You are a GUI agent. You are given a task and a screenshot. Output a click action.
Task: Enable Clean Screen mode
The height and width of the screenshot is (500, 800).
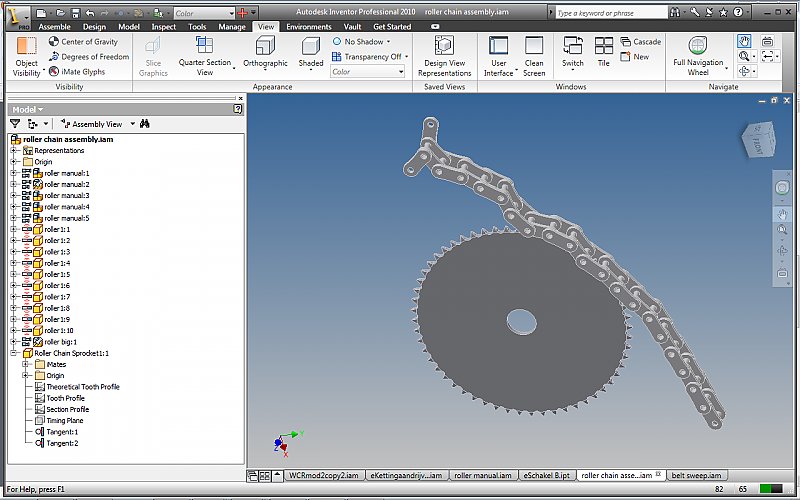pos(534,55)
